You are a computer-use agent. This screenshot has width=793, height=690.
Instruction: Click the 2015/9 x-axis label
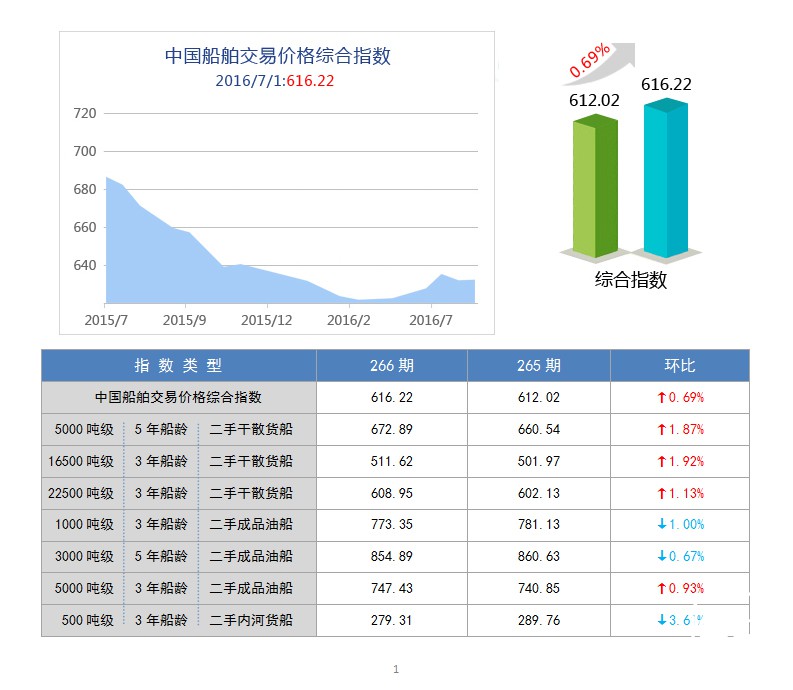[184, 320]
